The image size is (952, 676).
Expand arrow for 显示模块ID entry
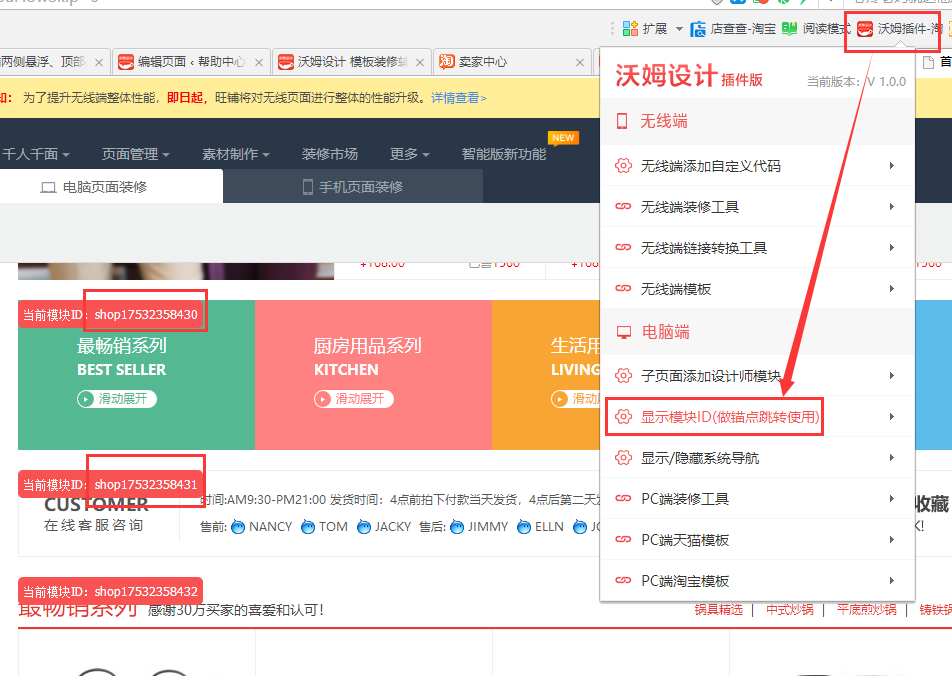tap(892, 417)
